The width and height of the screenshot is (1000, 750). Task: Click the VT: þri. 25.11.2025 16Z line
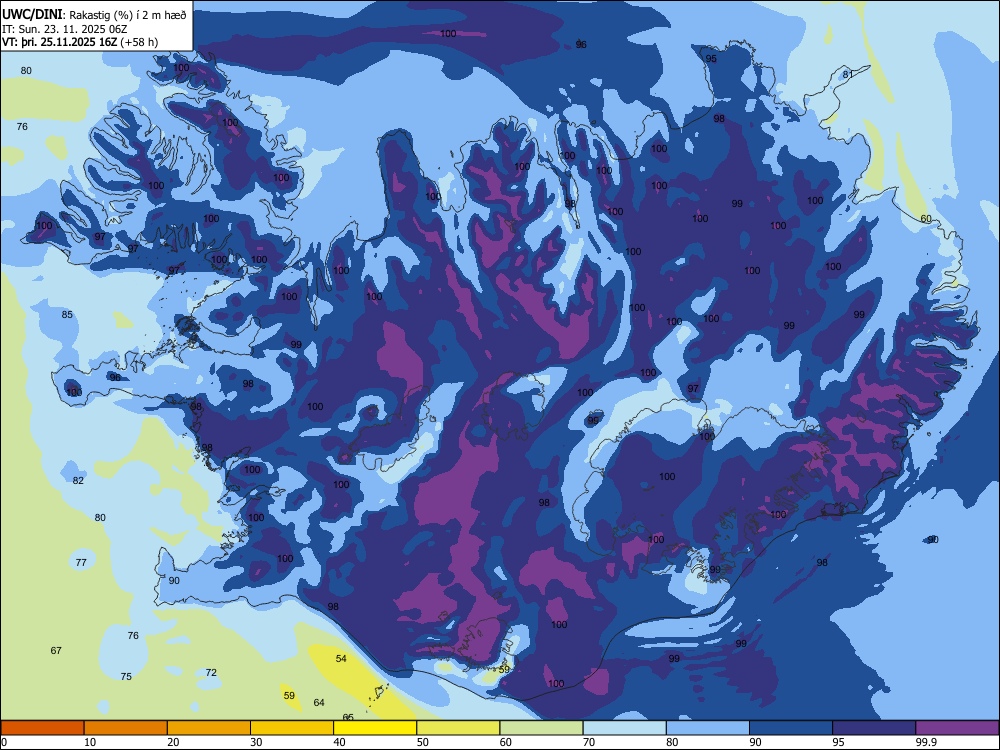pos(80,42)
